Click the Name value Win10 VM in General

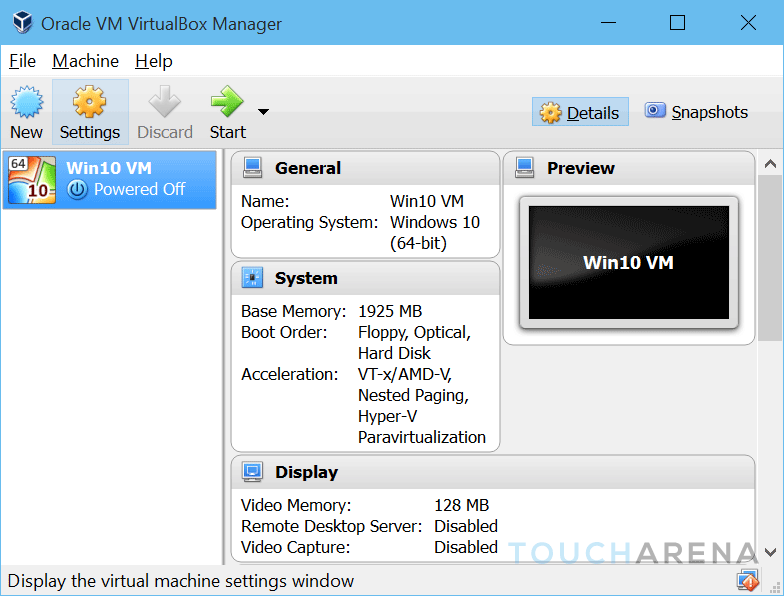[427, 201]
